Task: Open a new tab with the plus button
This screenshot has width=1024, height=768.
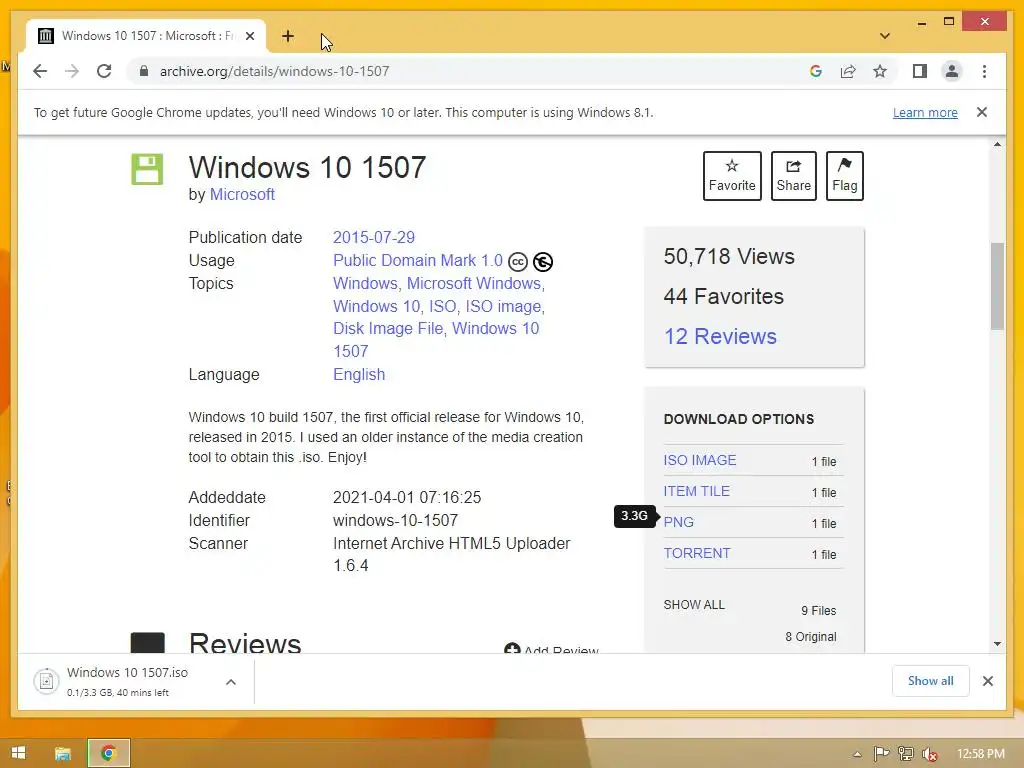Action: tap(288, 36)
